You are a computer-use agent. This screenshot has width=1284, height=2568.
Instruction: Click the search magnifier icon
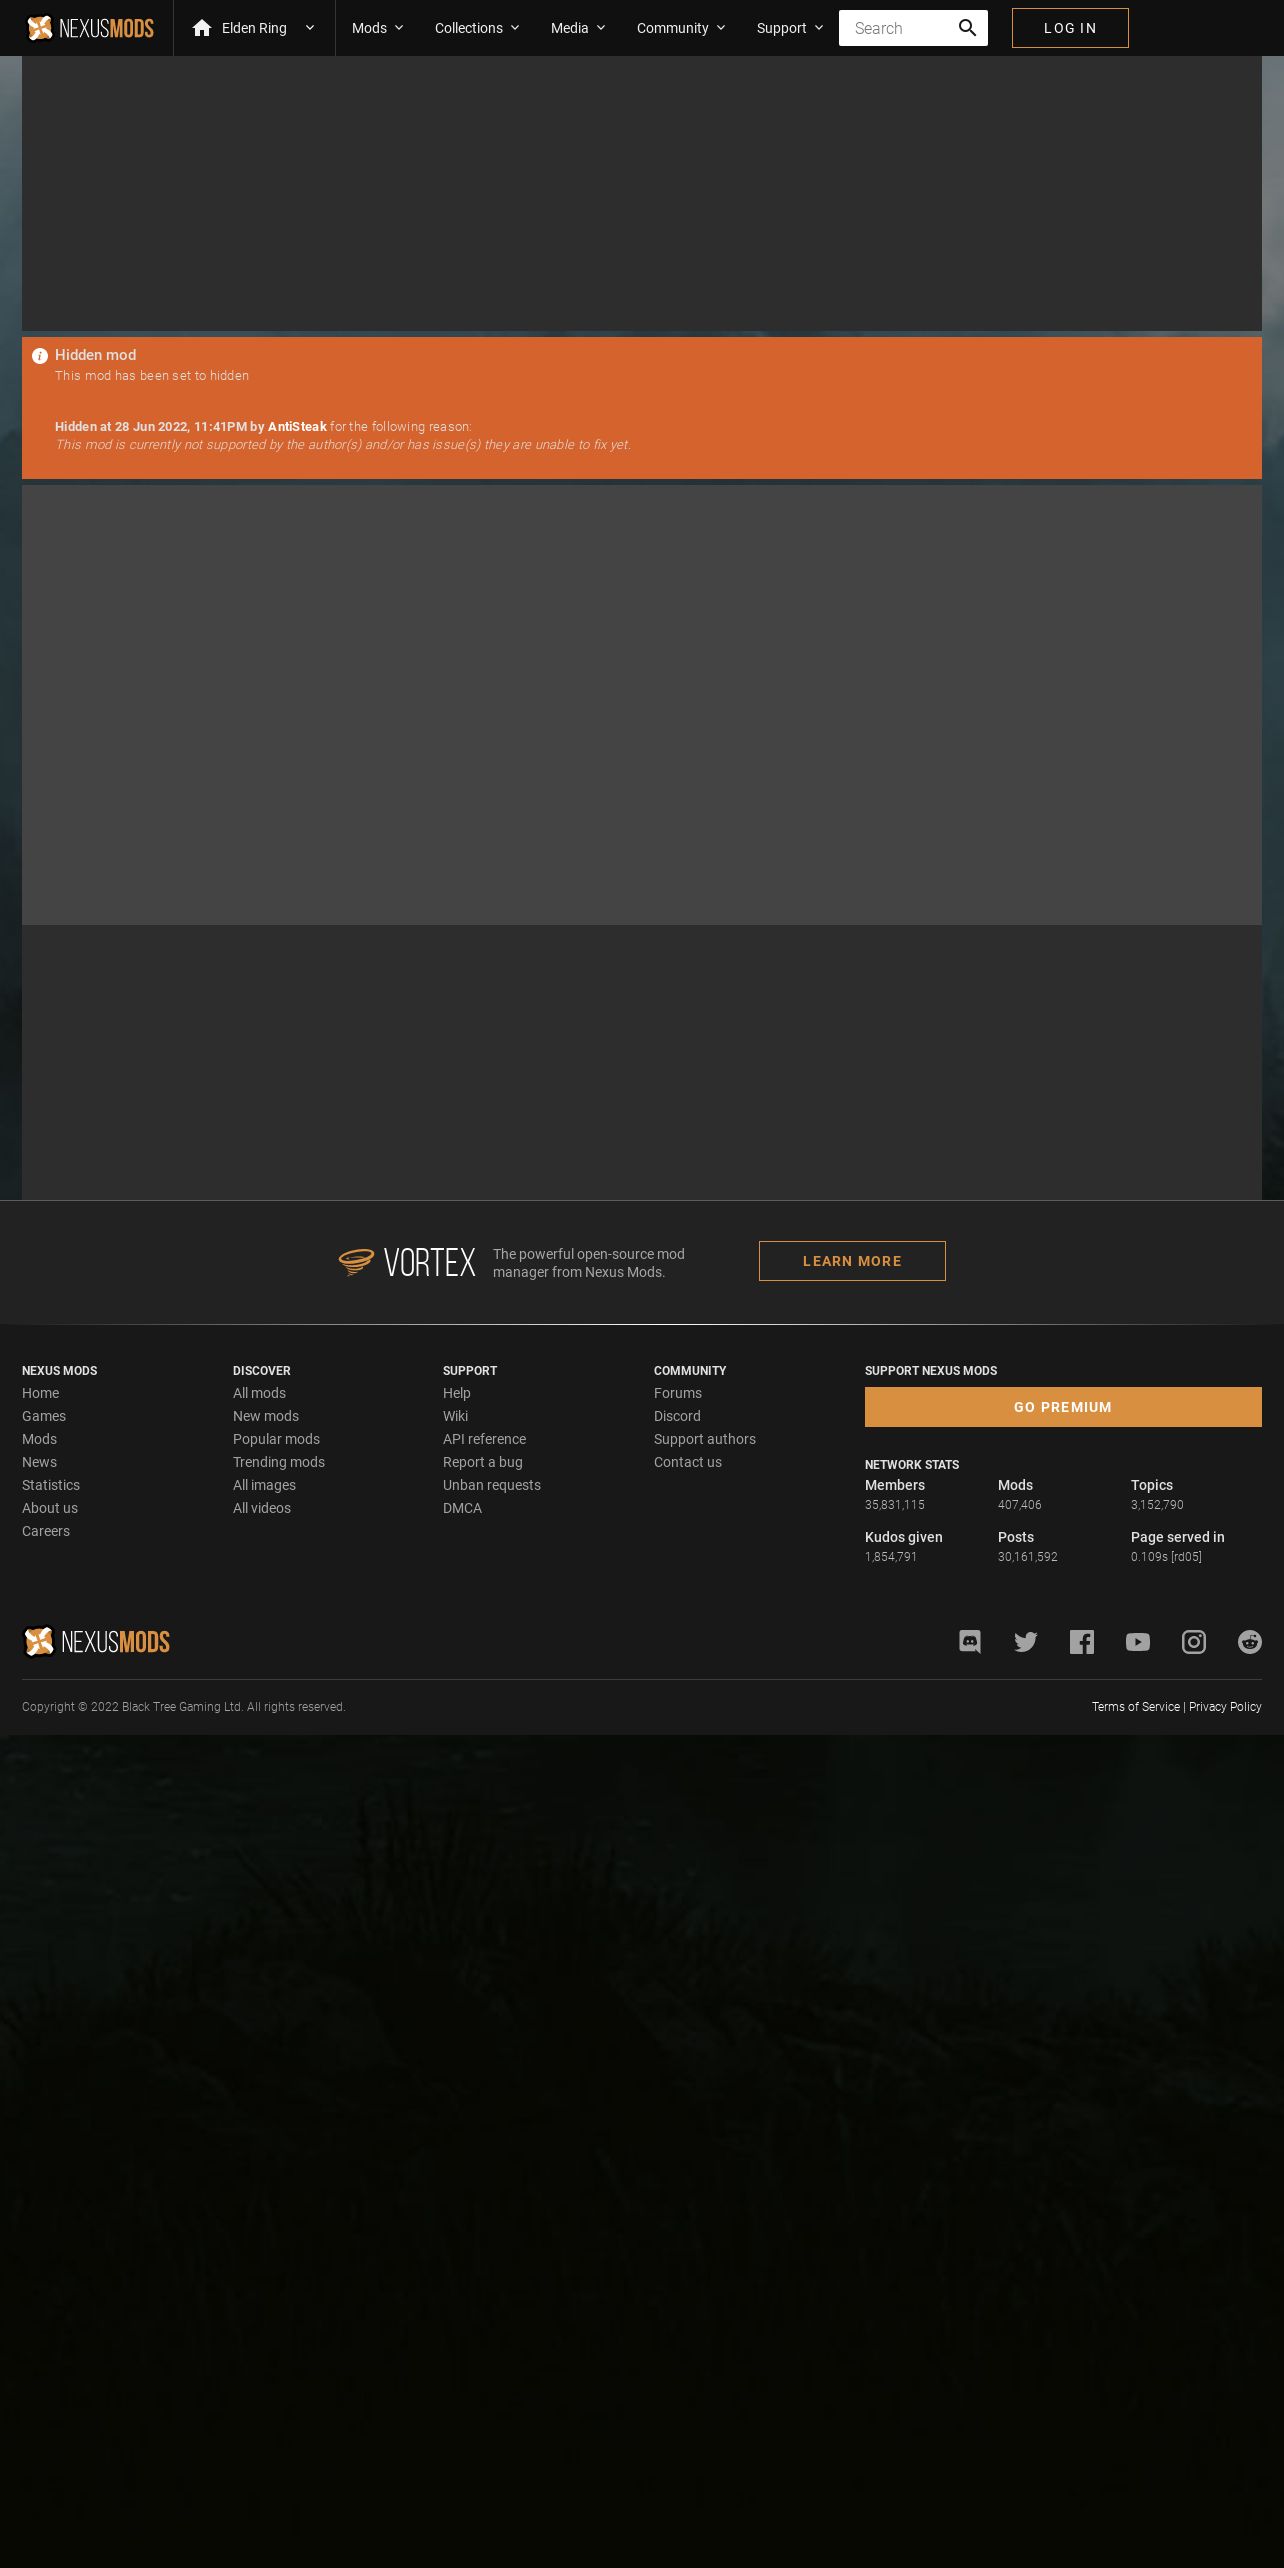(967, 28)
